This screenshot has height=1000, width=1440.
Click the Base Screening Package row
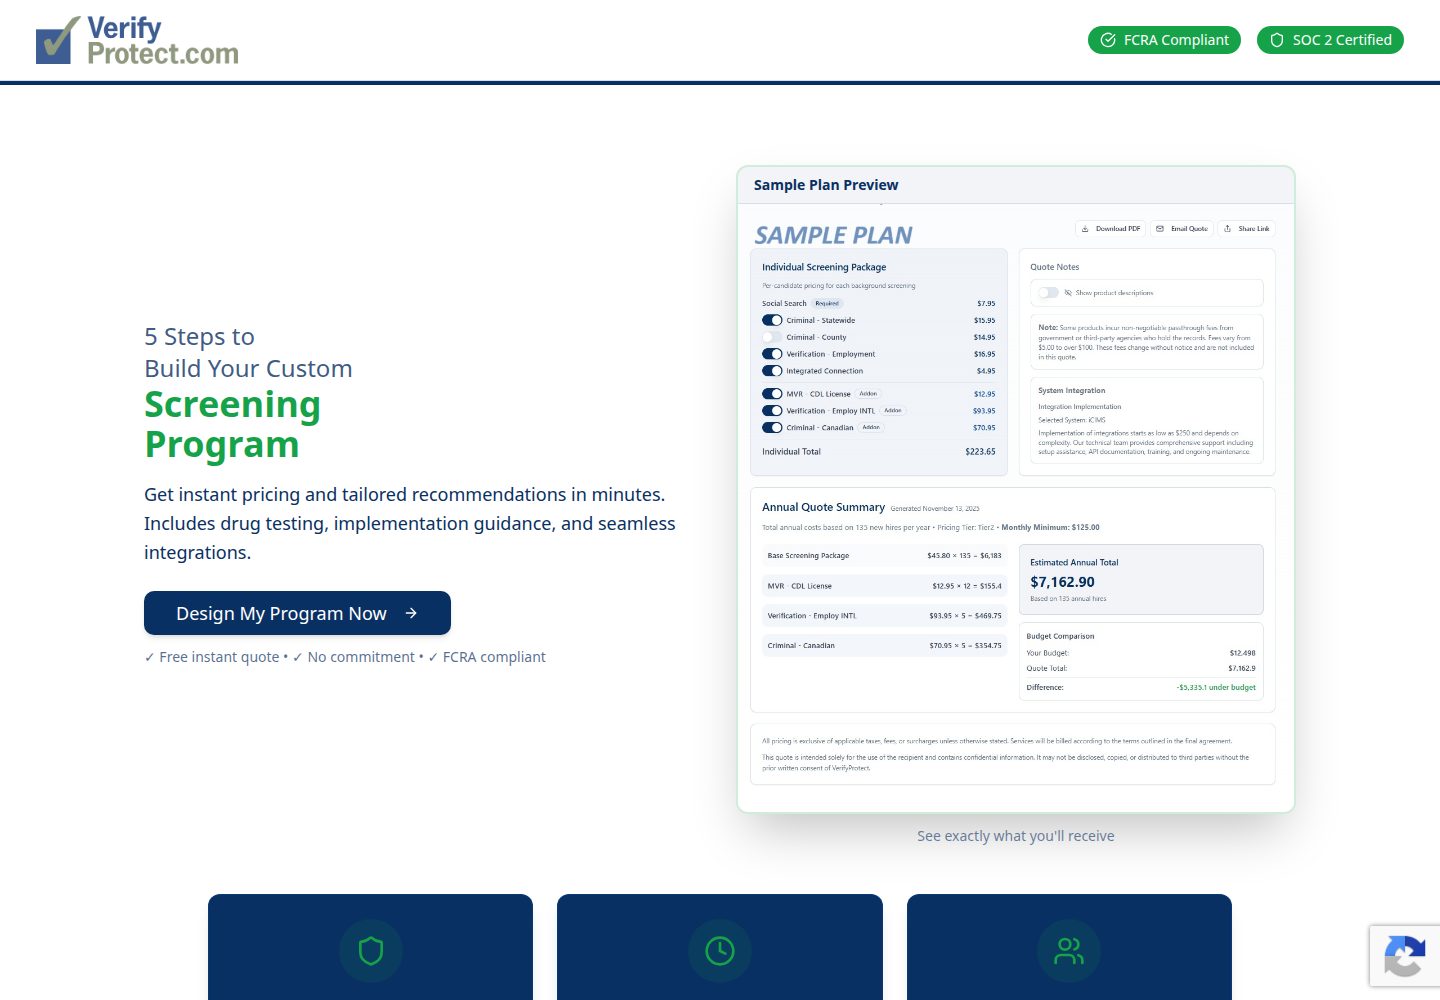884,556
